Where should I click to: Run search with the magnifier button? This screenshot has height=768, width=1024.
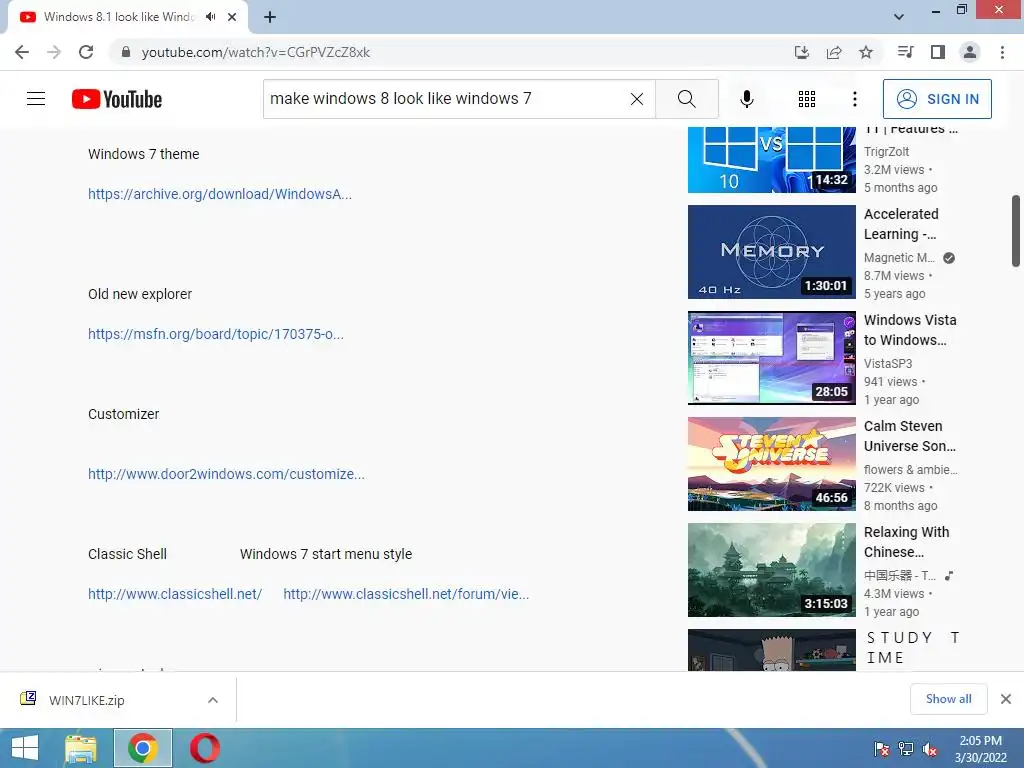[x=686, y=99]
